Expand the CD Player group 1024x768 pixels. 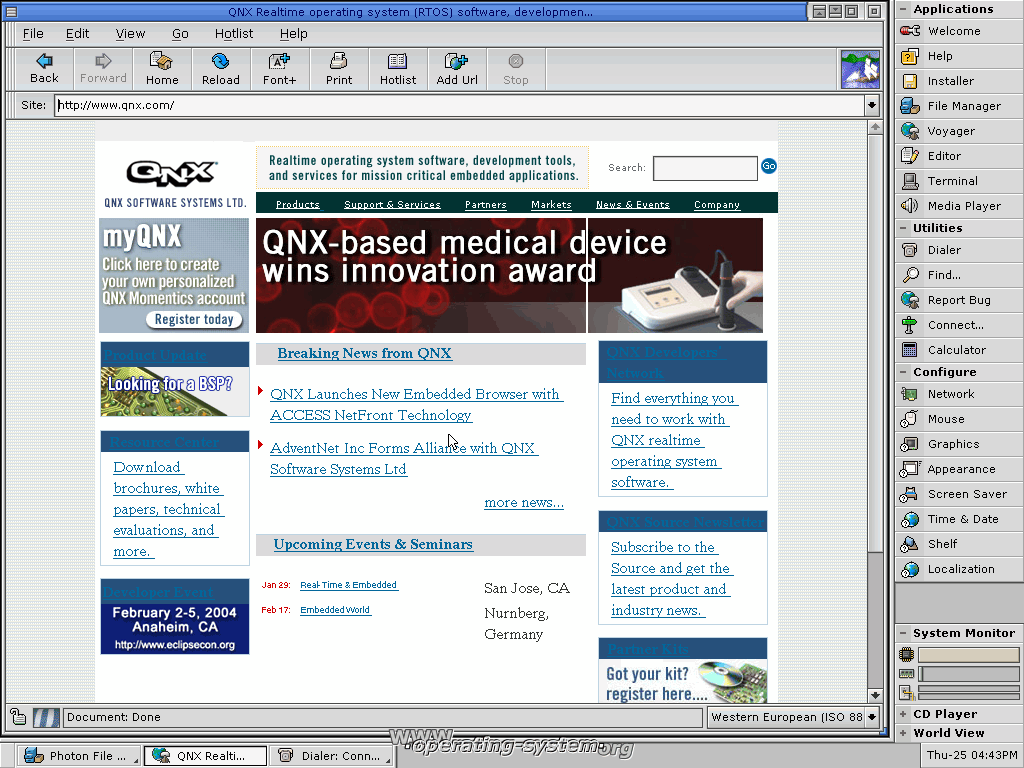pos(903,714)
